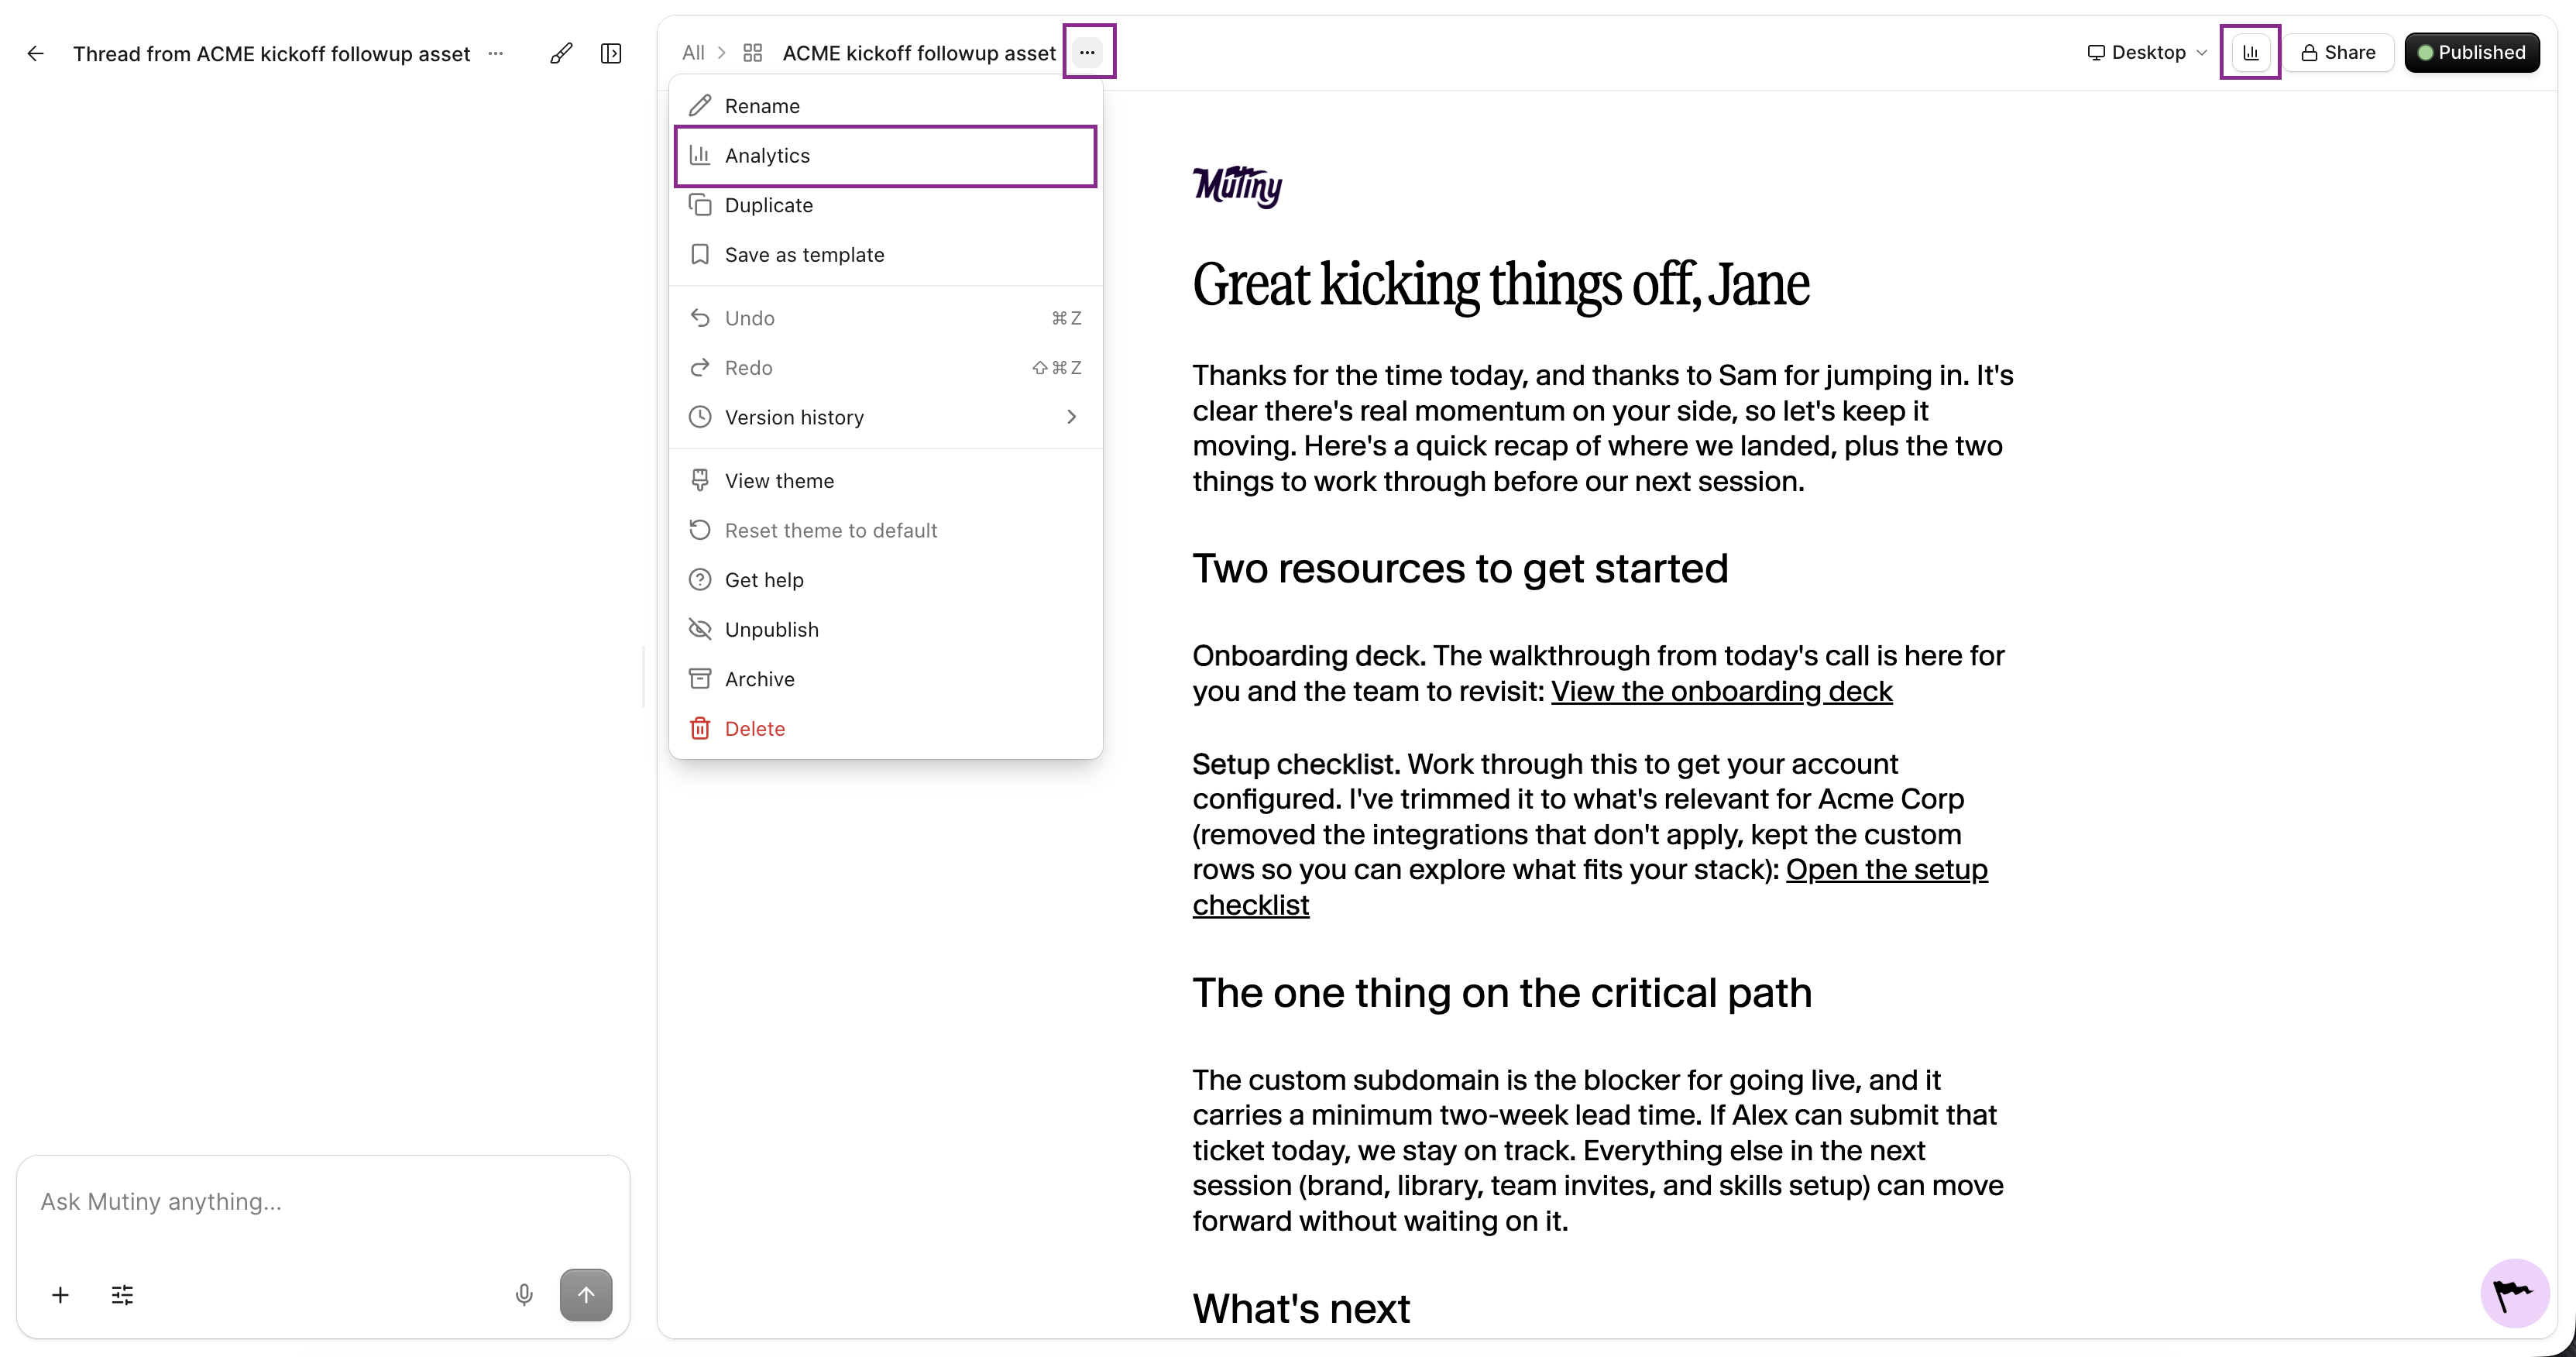Click the What's next heading

tap(1301, 1309)
